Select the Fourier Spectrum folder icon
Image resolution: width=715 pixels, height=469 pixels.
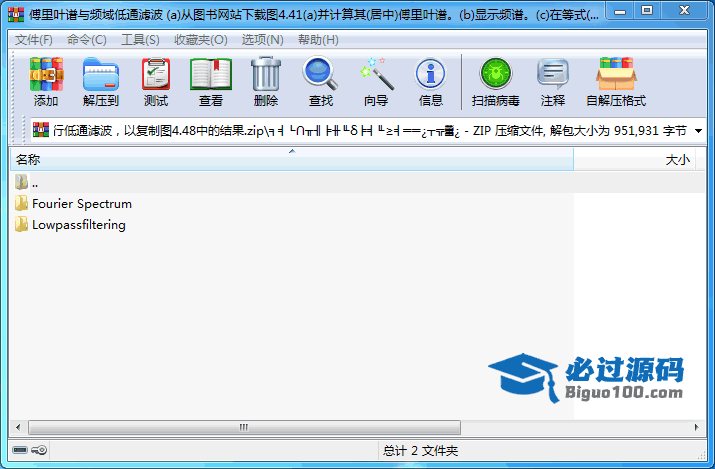21,203
